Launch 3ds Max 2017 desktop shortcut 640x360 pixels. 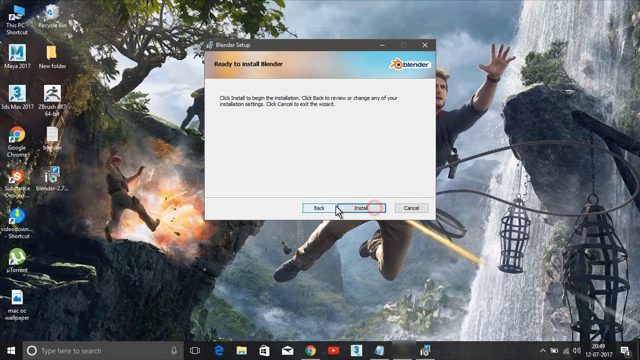17,97
